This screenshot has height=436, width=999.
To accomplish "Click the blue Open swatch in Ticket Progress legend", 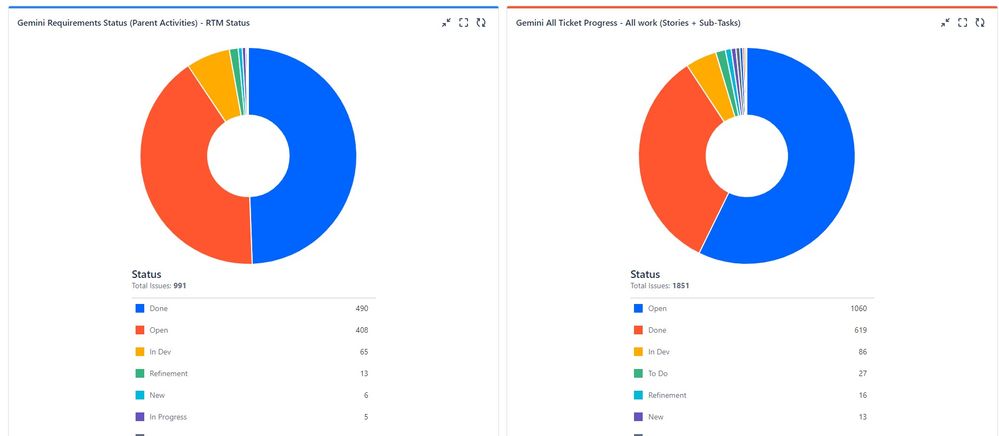I will coord(638,309).
